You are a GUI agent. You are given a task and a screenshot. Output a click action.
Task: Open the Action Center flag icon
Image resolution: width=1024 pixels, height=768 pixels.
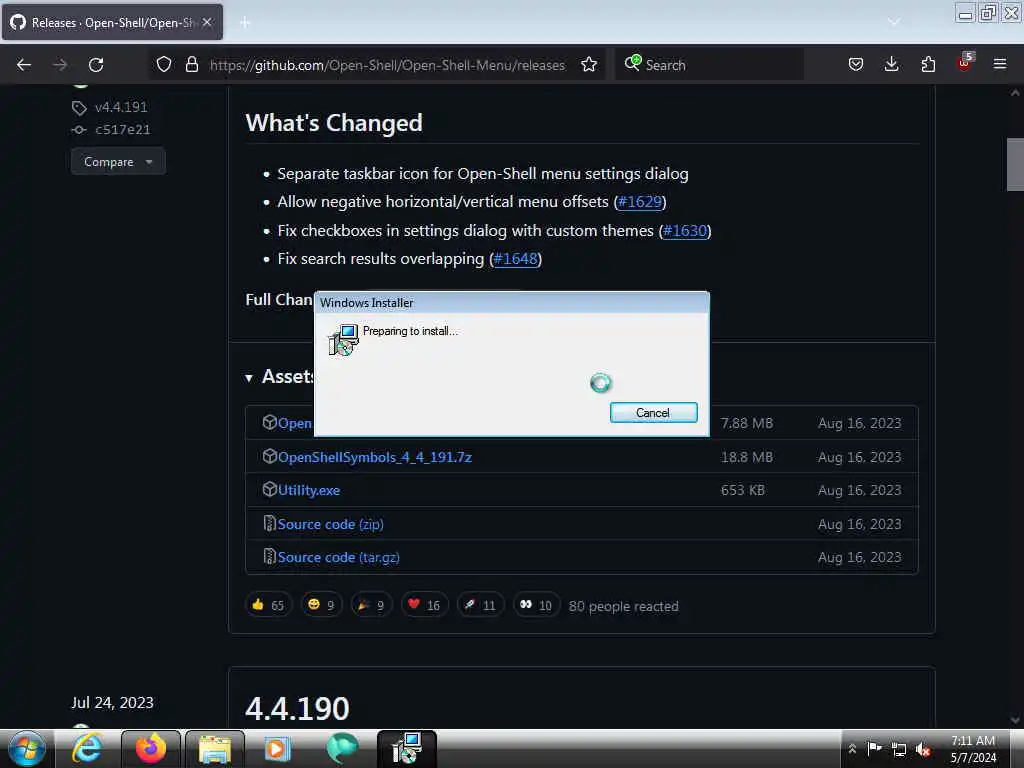click(x=874, y=749)
